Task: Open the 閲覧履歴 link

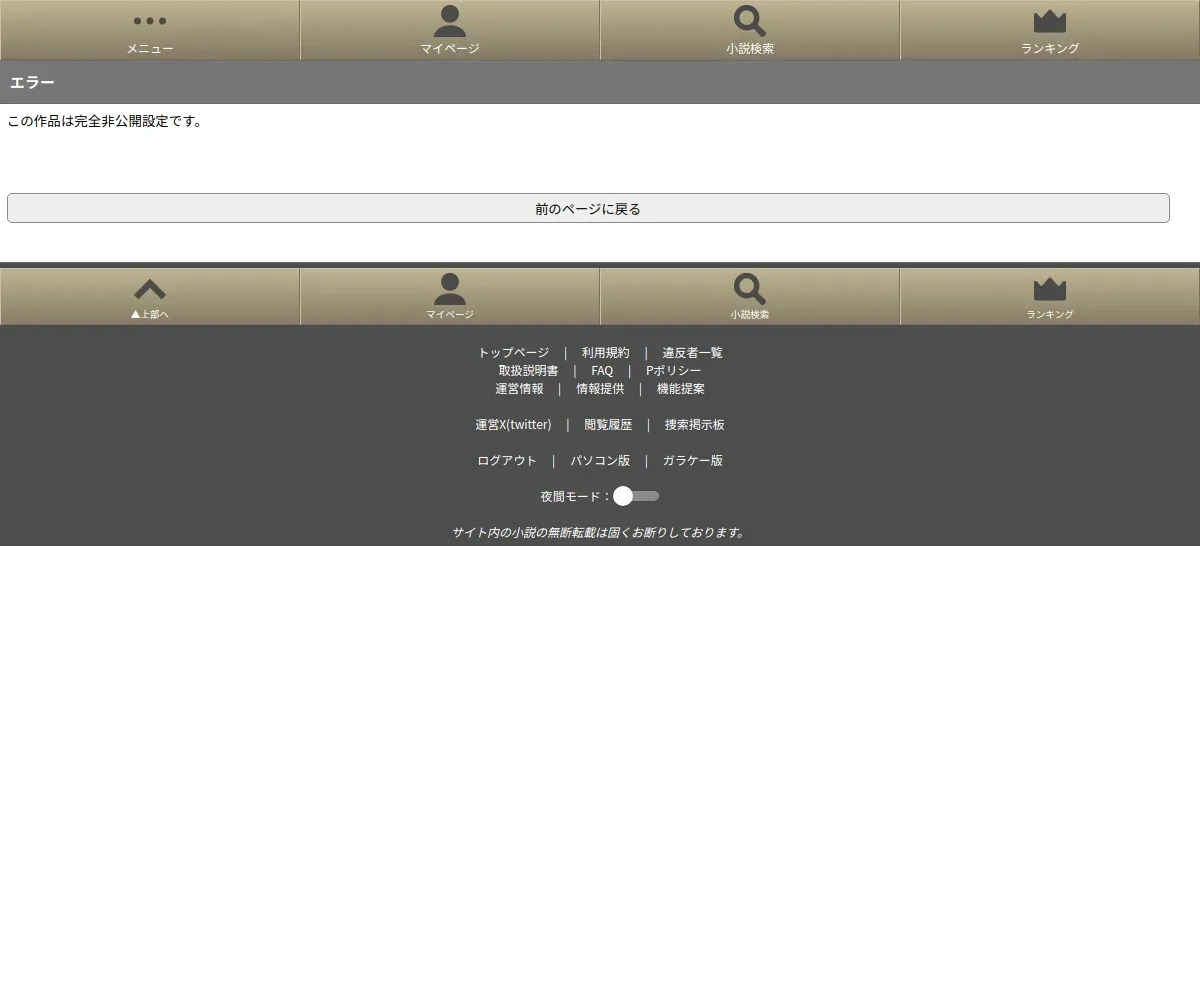Action: tap(608, 425)
